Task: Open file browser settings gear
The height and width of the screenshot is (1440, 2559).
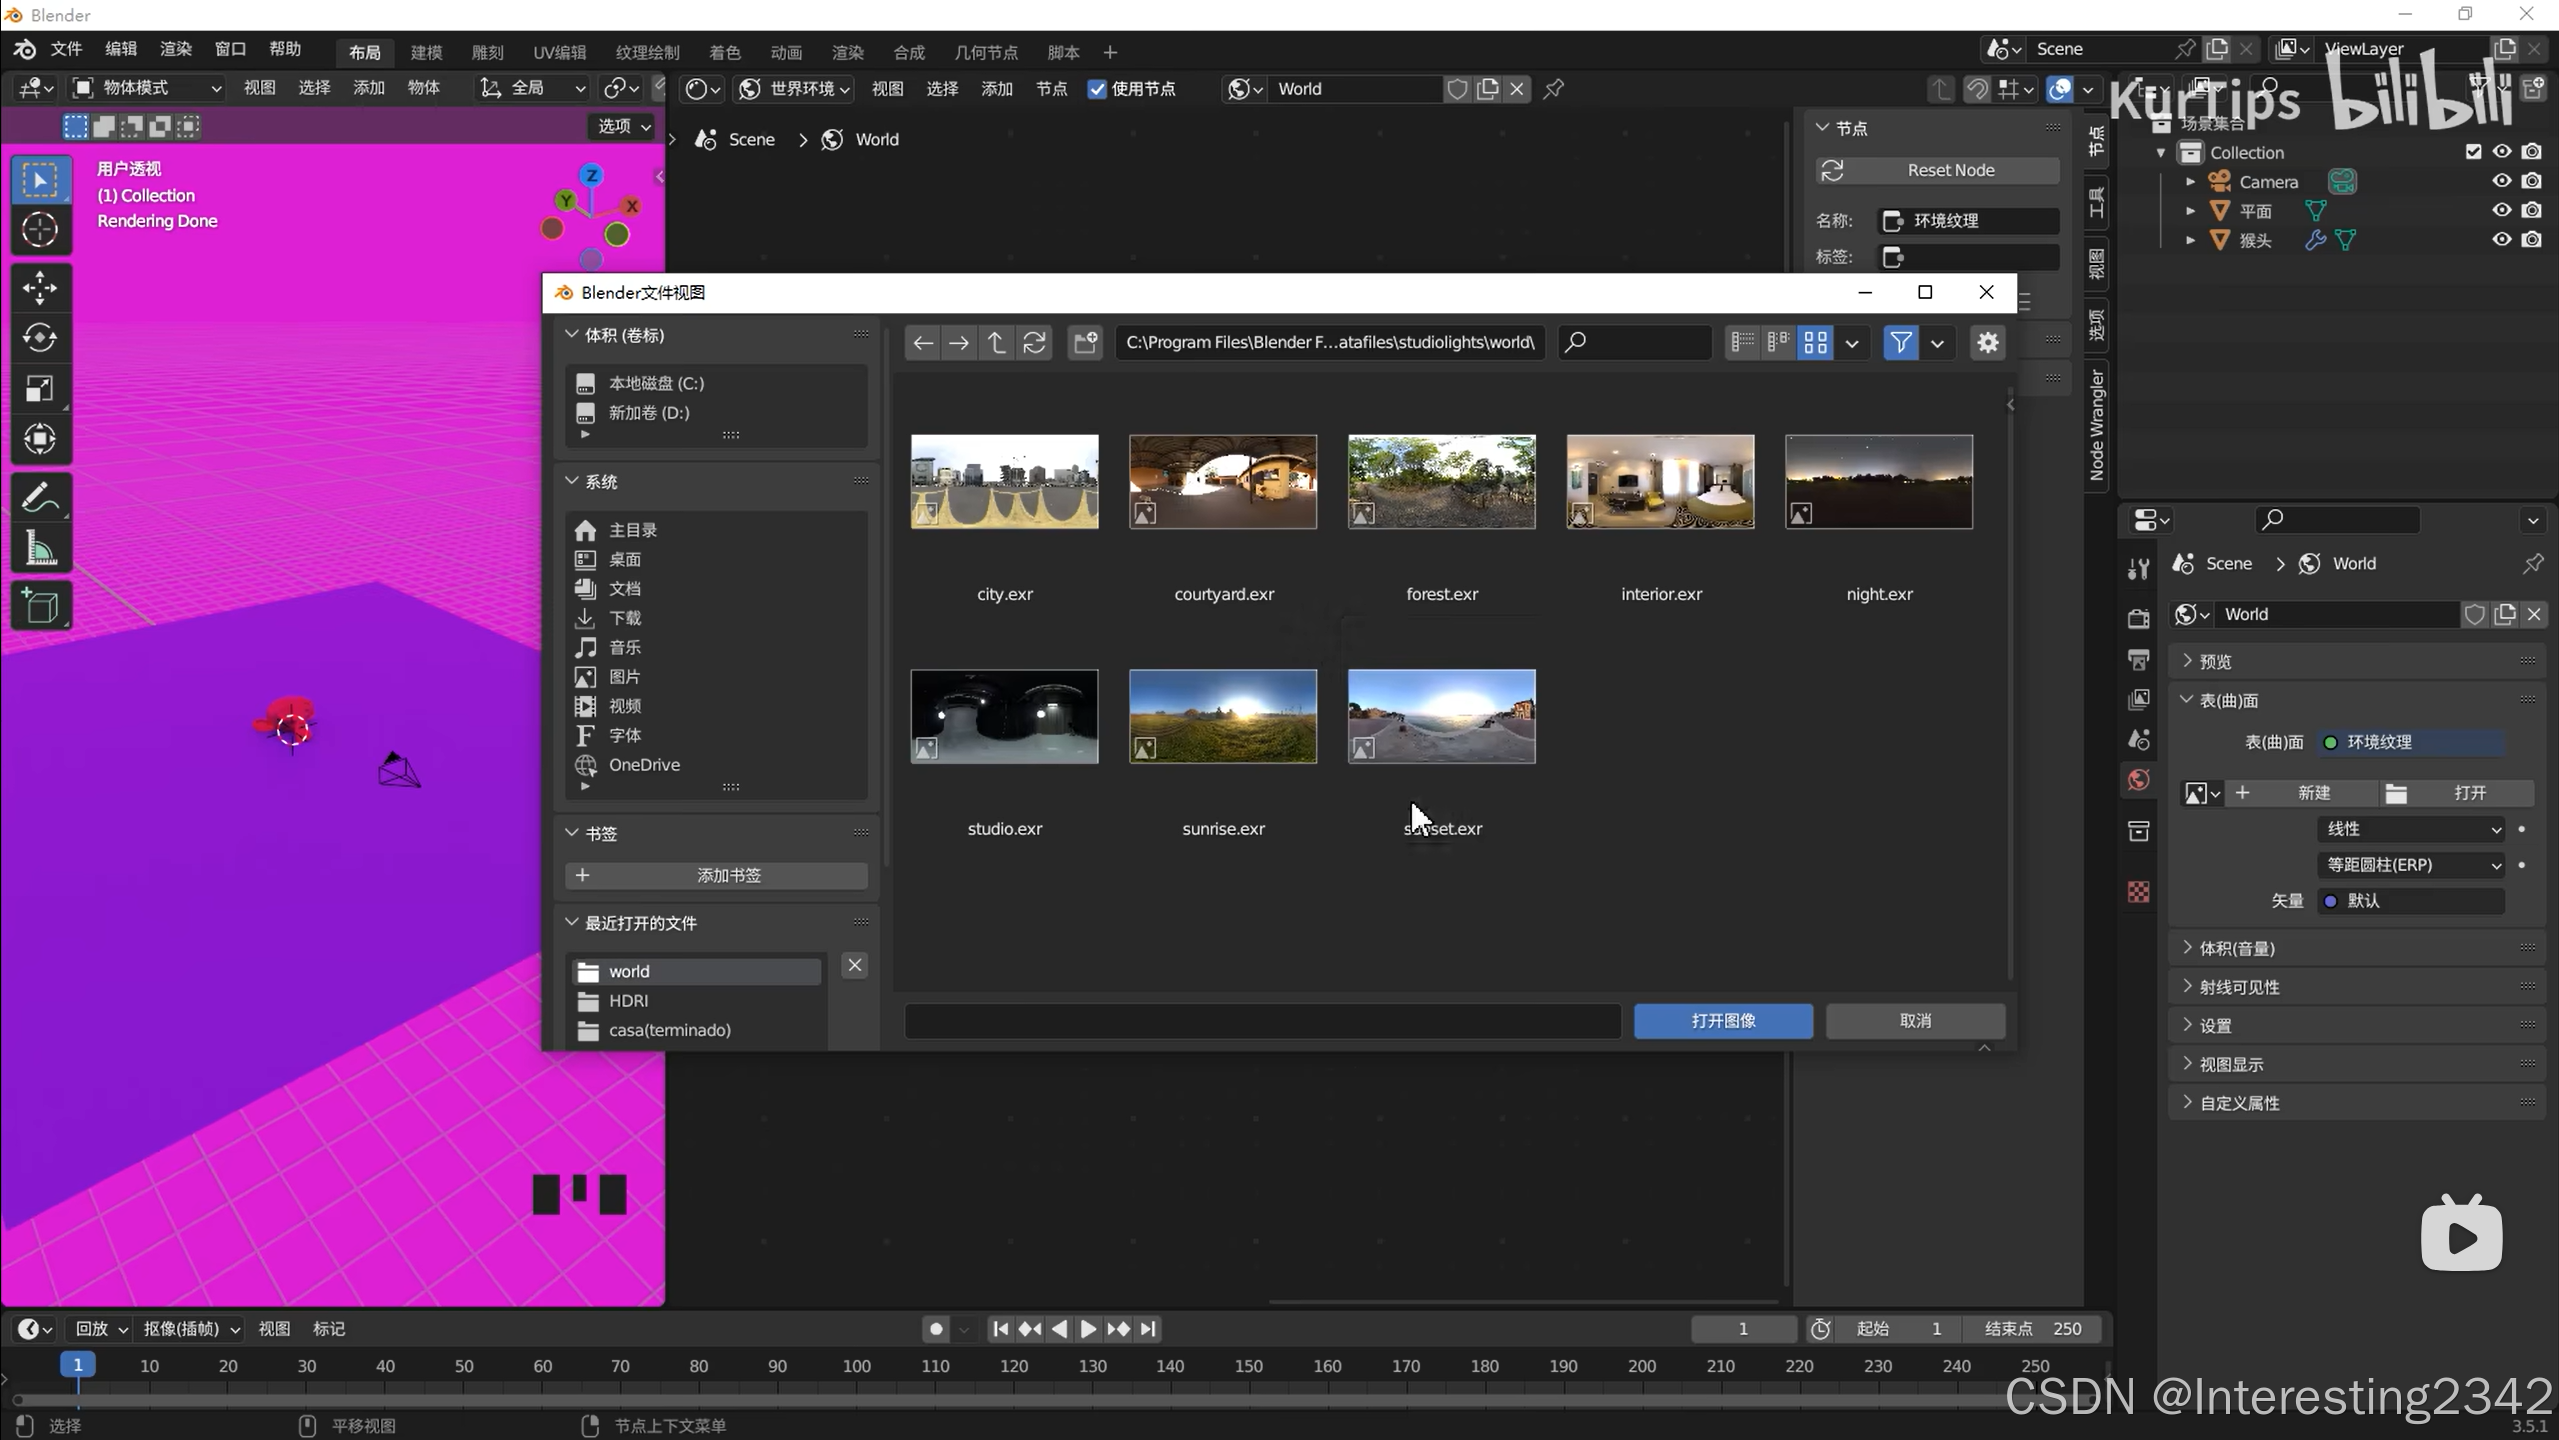Action: (x=1987, y=343)
